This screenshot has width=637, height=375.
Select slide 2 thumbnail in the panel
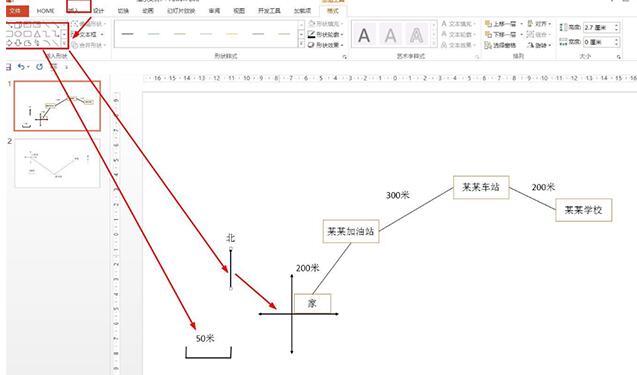(57, 163)
